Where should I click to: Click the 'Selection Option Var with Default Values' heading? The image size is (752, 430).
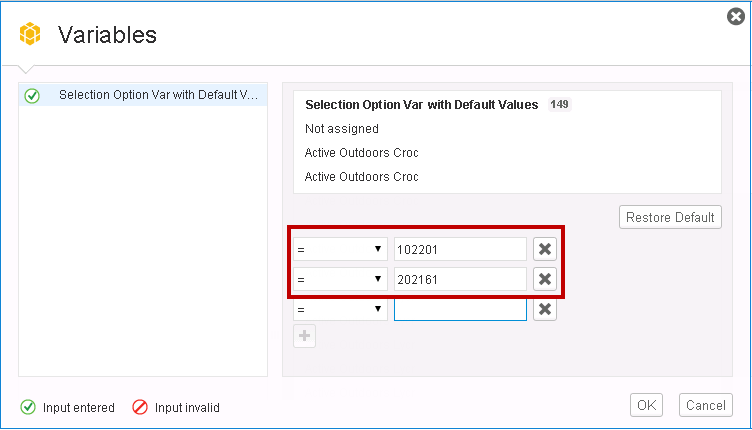[422, 105]
